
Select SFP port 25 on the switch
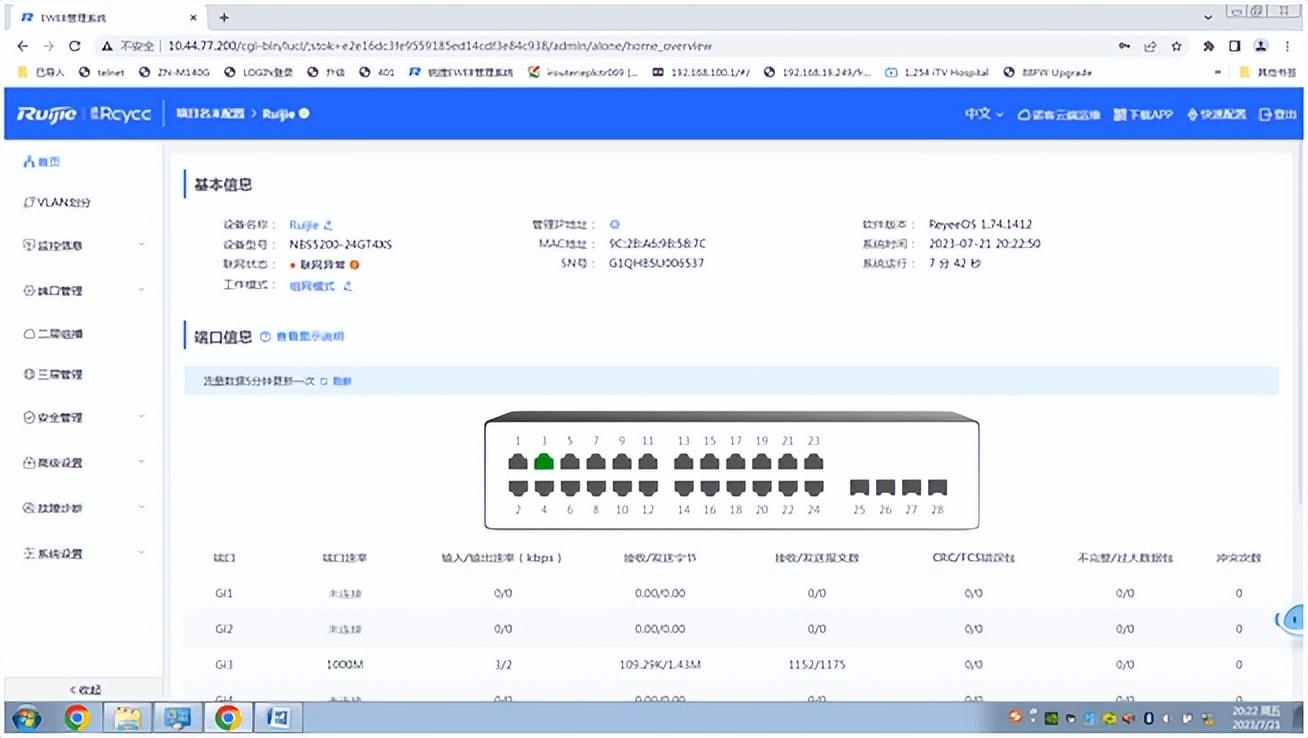[859, 487]
